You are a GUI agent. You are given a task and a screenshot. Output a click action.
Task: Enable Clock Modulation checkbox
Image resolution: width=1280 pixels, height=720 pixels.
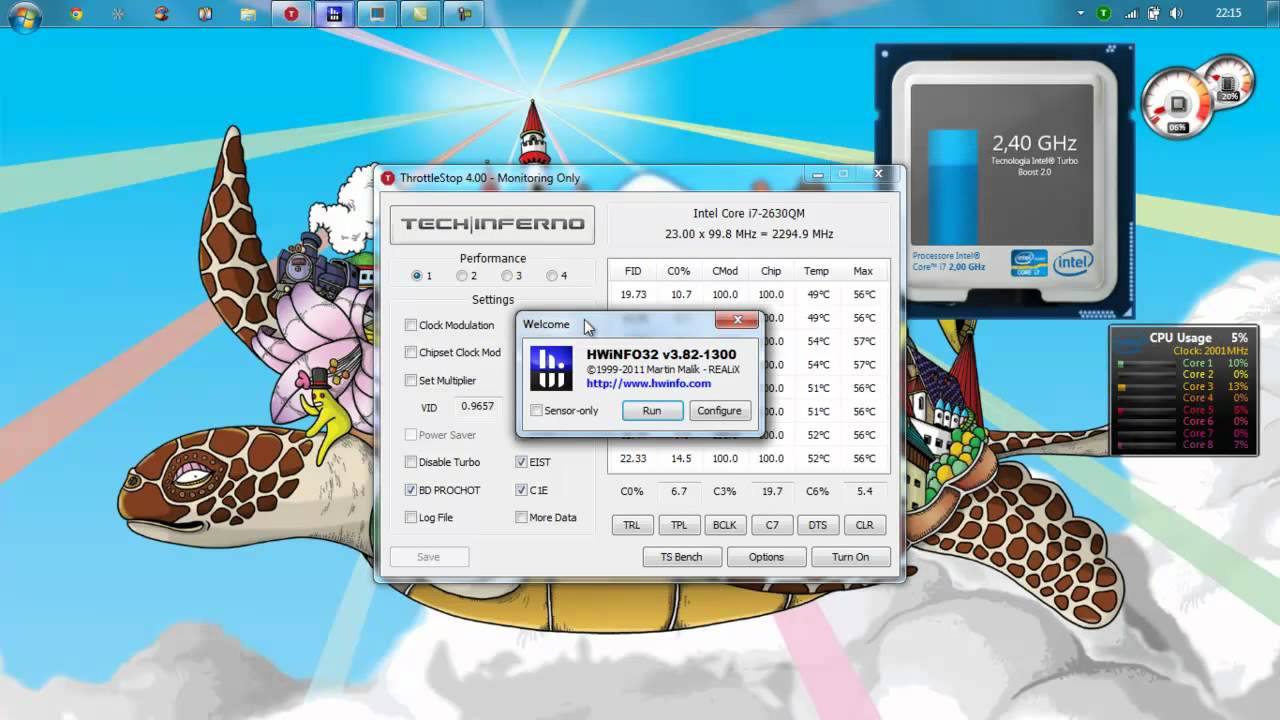click(x=411, y=325)
